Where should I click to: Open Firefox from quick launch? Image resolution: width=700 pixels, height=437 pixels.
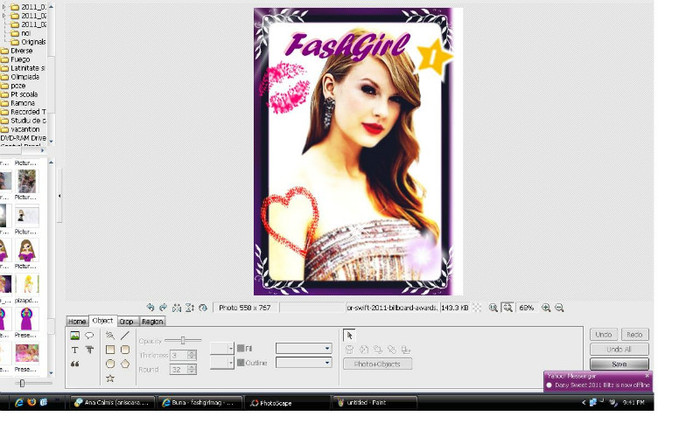[x=31, y=402]
